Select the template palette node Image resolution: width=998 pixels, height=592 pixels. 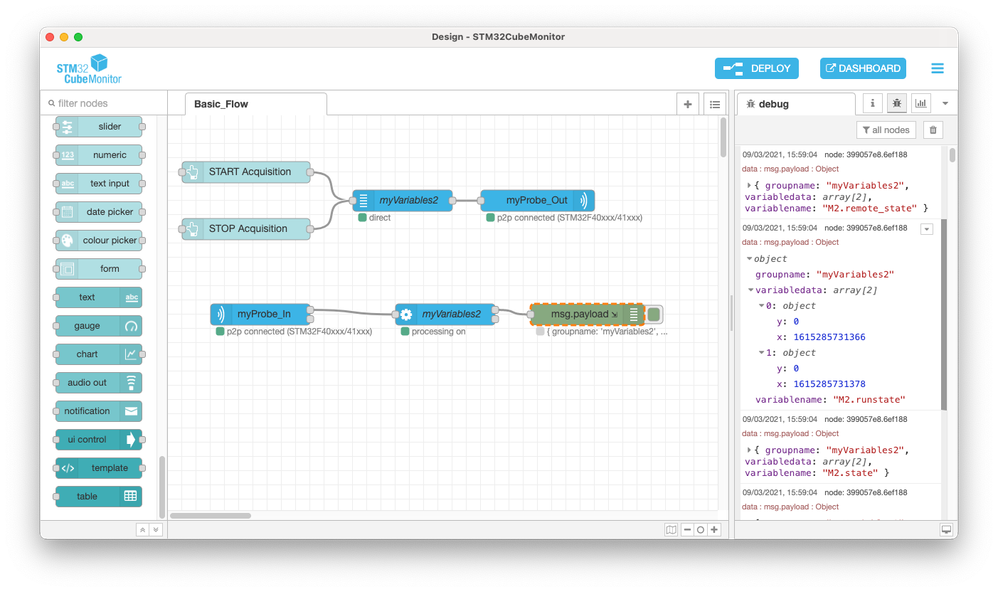coord(99,468)
